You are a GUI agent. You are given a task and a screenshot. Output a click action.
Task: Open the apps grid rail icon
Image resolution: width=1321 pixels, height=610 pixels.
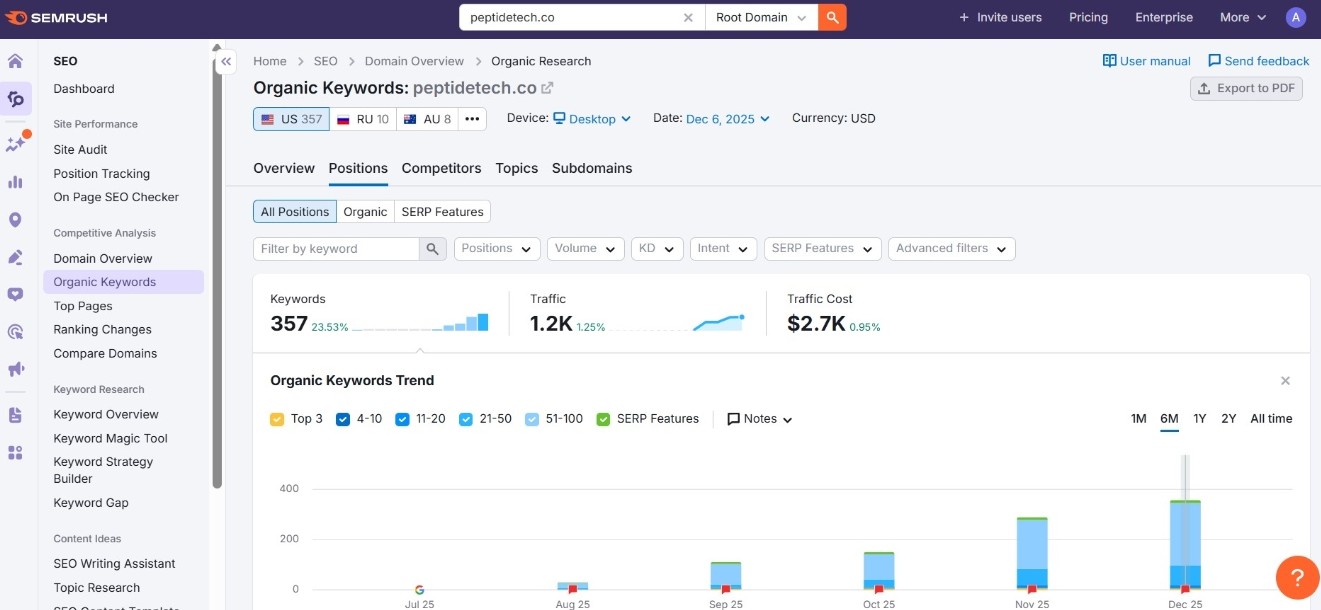(x=15, y=453)
